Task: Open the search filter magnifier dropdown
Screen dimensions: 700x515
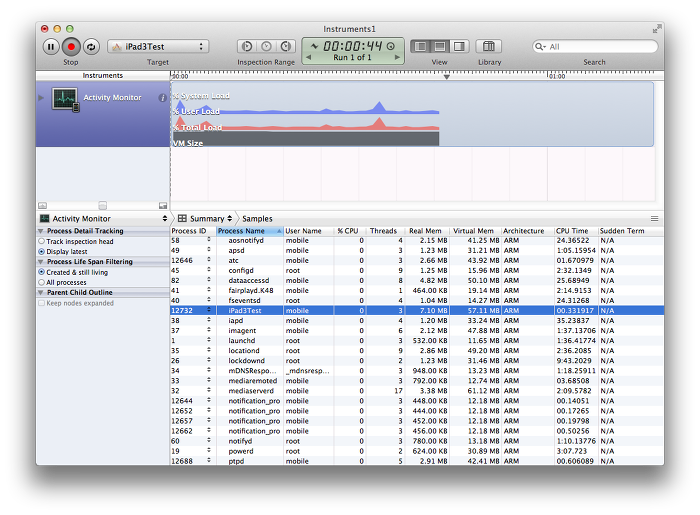Action: tap(540, 46)
